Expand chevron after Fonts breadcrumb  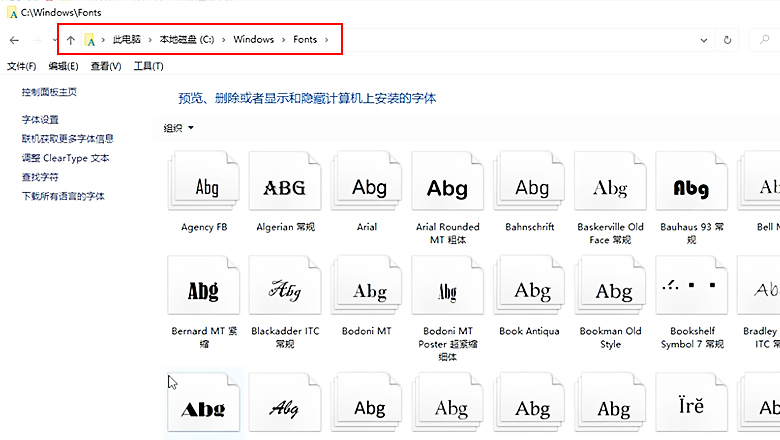(x=326, y=40)
